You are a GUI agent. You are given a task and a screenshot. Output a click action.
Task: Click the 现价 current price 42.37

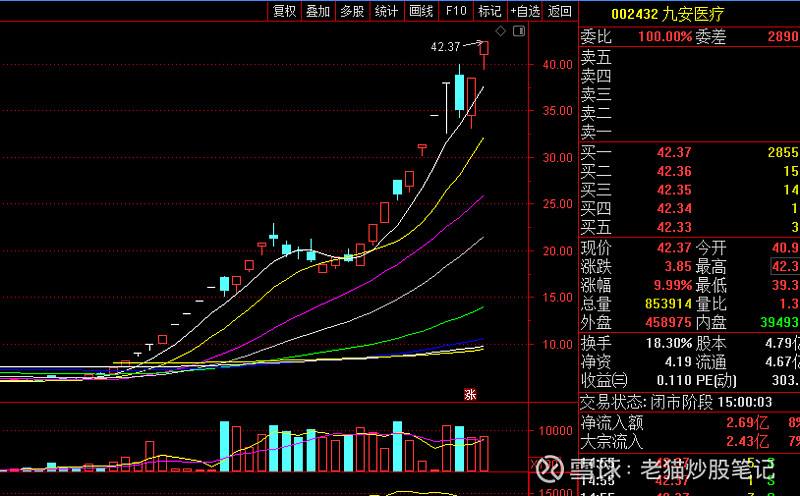point(674,248)
